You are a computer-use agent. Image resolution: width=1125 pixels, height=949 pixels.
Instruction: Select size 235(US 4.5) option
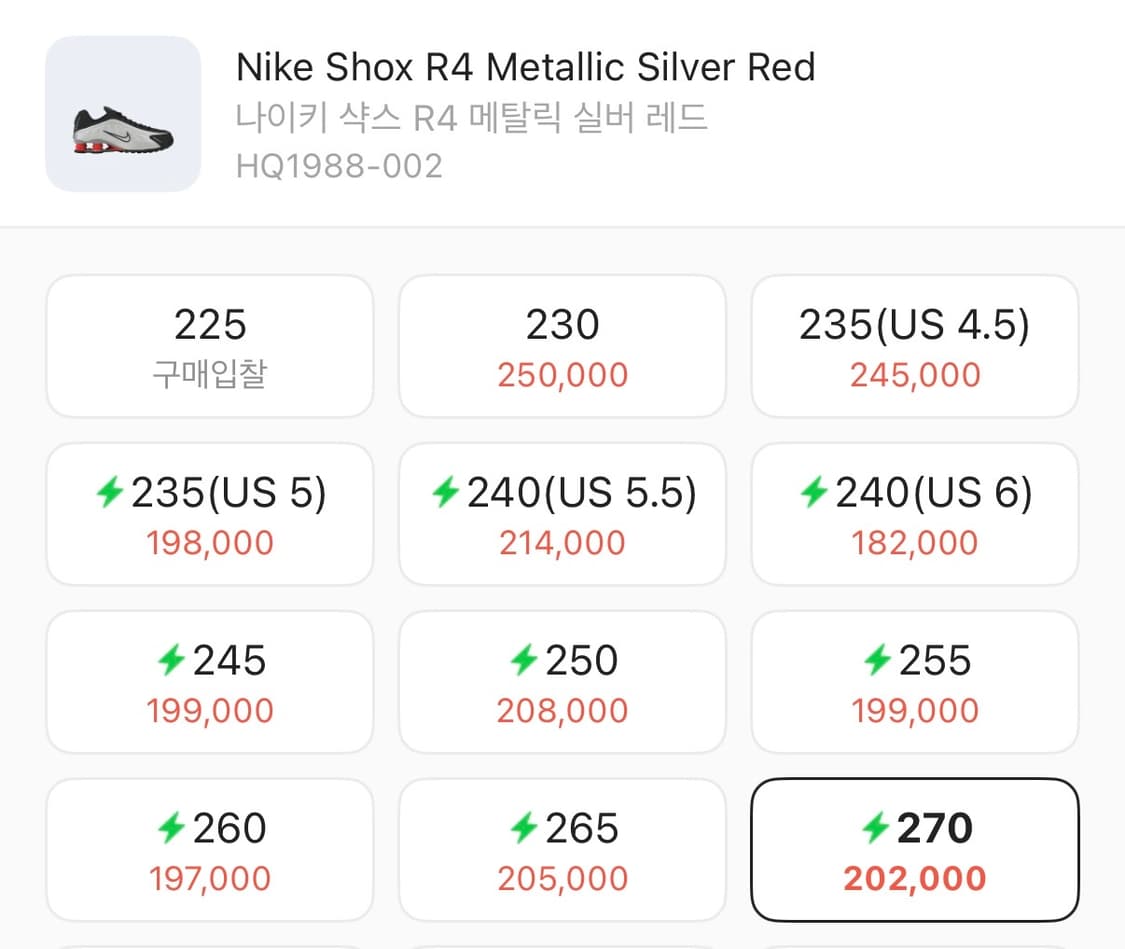(x=914, y=346)
